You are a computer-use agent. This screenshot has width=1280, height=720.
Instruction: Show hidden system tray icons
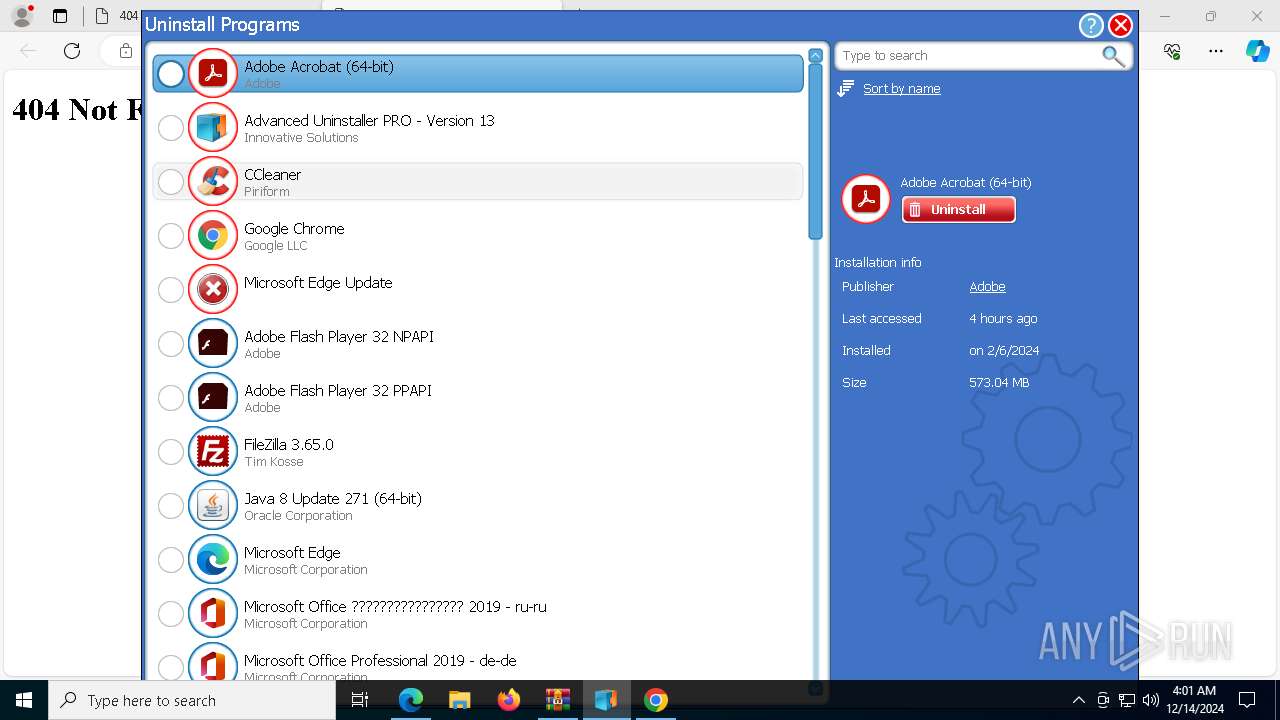pos(1078,700)
